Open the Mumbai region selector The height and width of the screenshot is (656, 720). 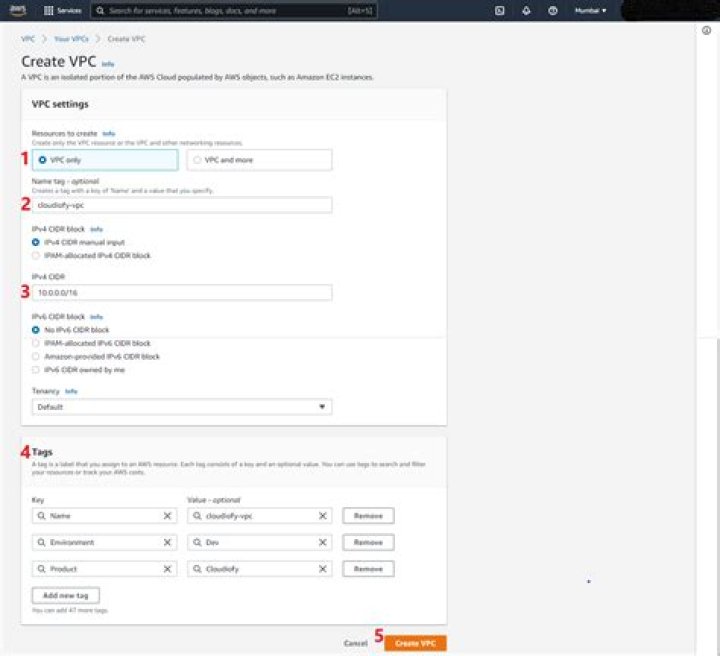(x=590, y=10)
